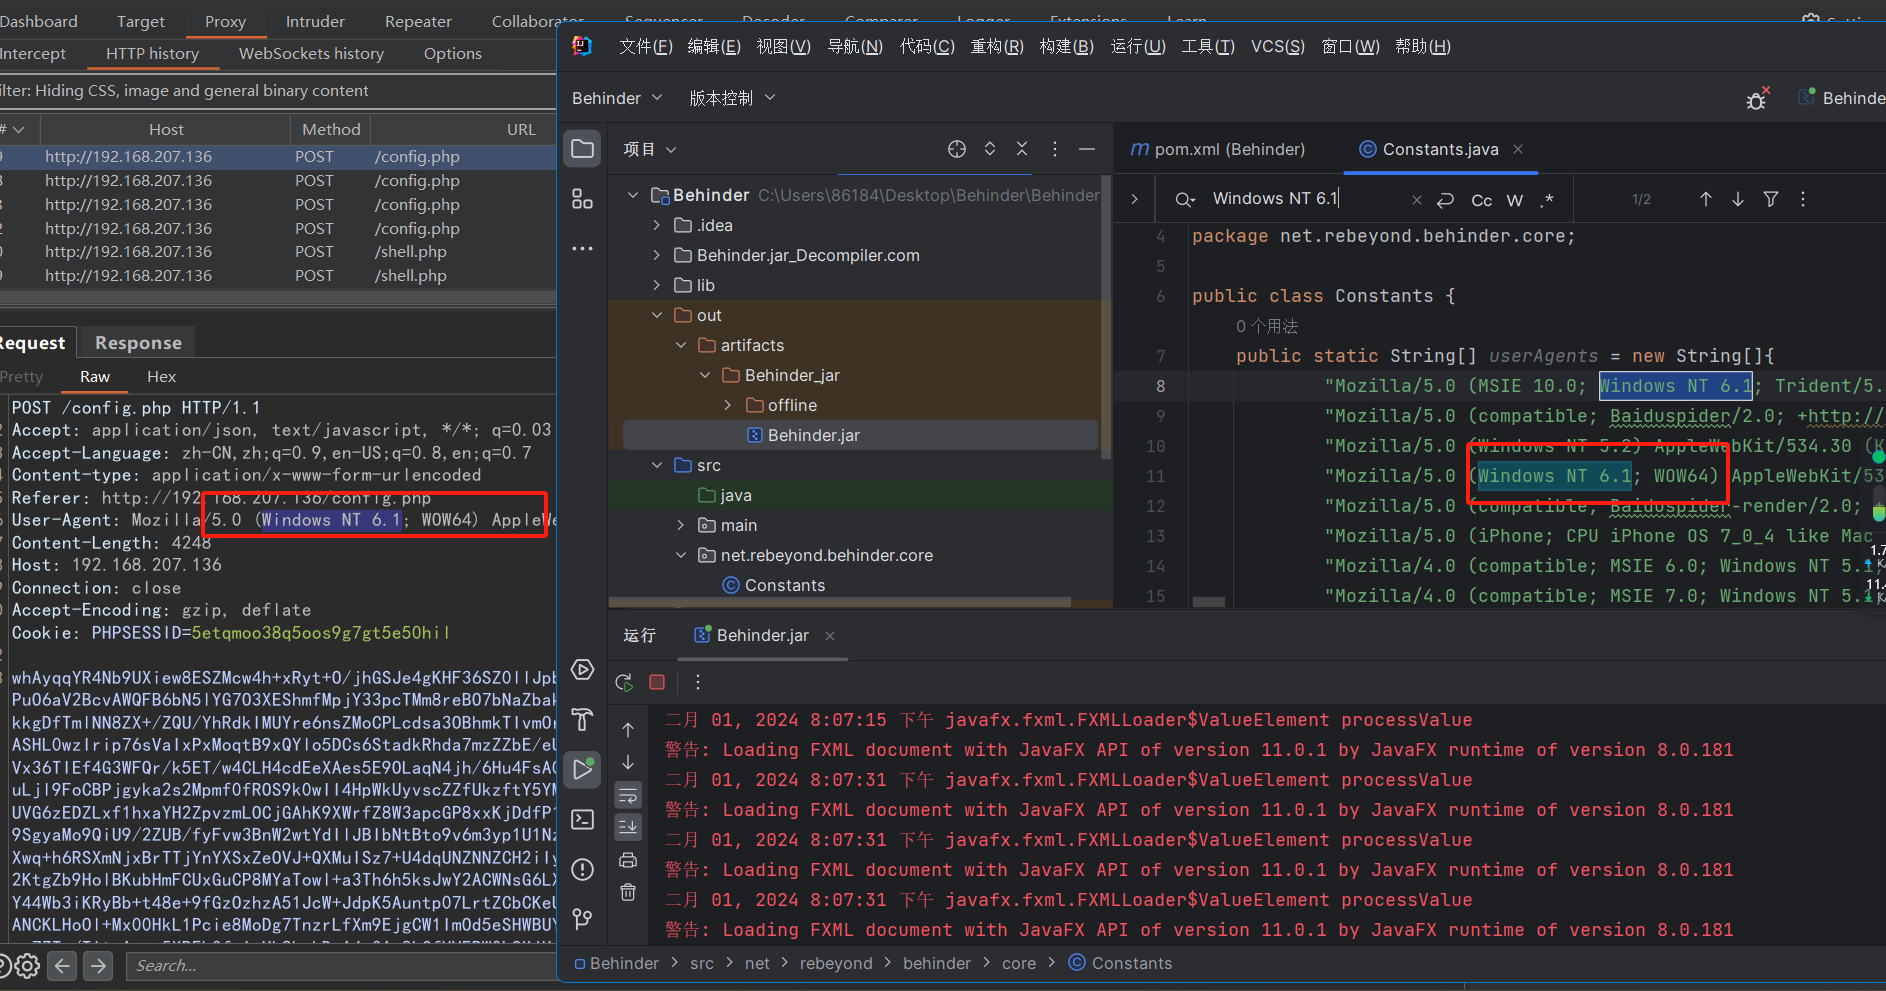Collapse the artifacts folder
This screenshot has width=1886, height=991.
pos(681,345)
